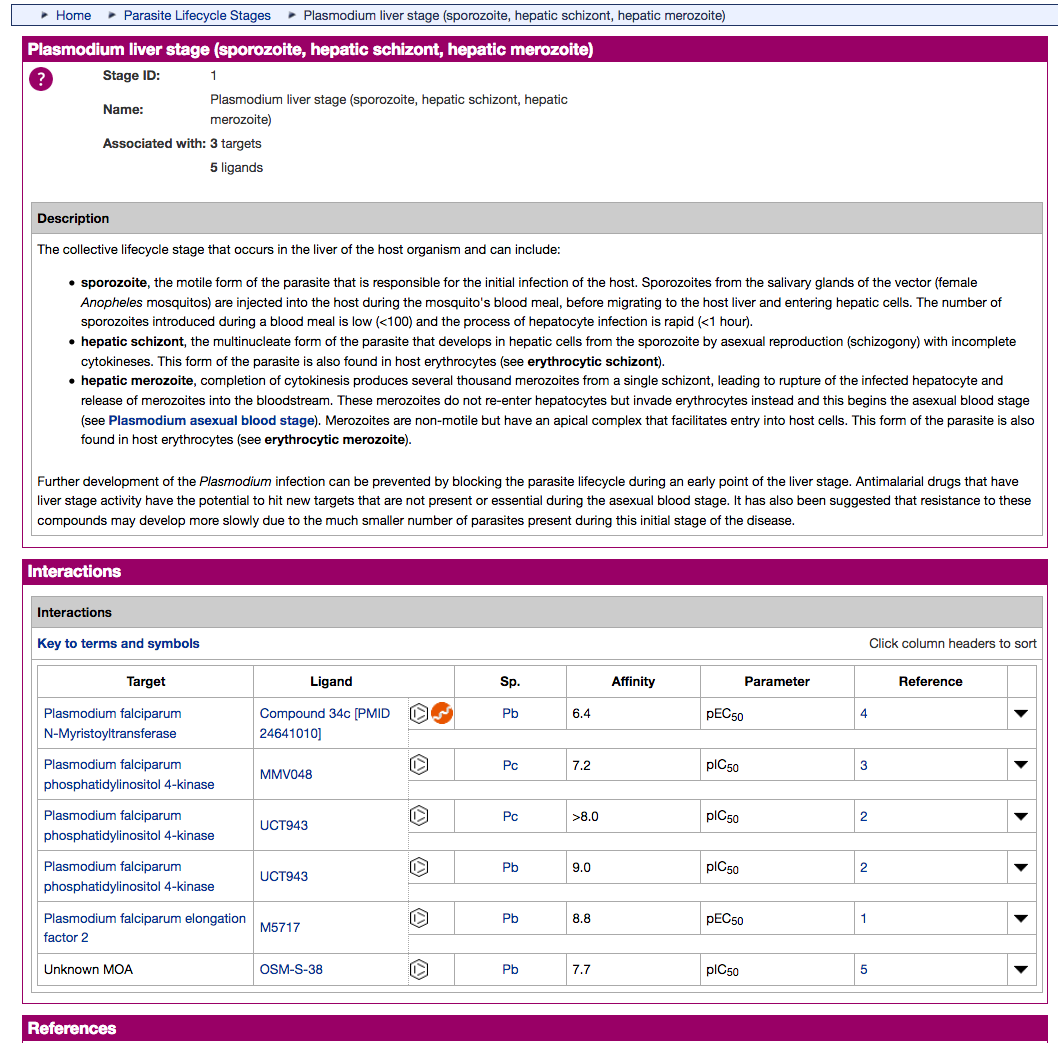Expand details arrow for M5717 row

pyautogui.click(x=1021, y=919)
